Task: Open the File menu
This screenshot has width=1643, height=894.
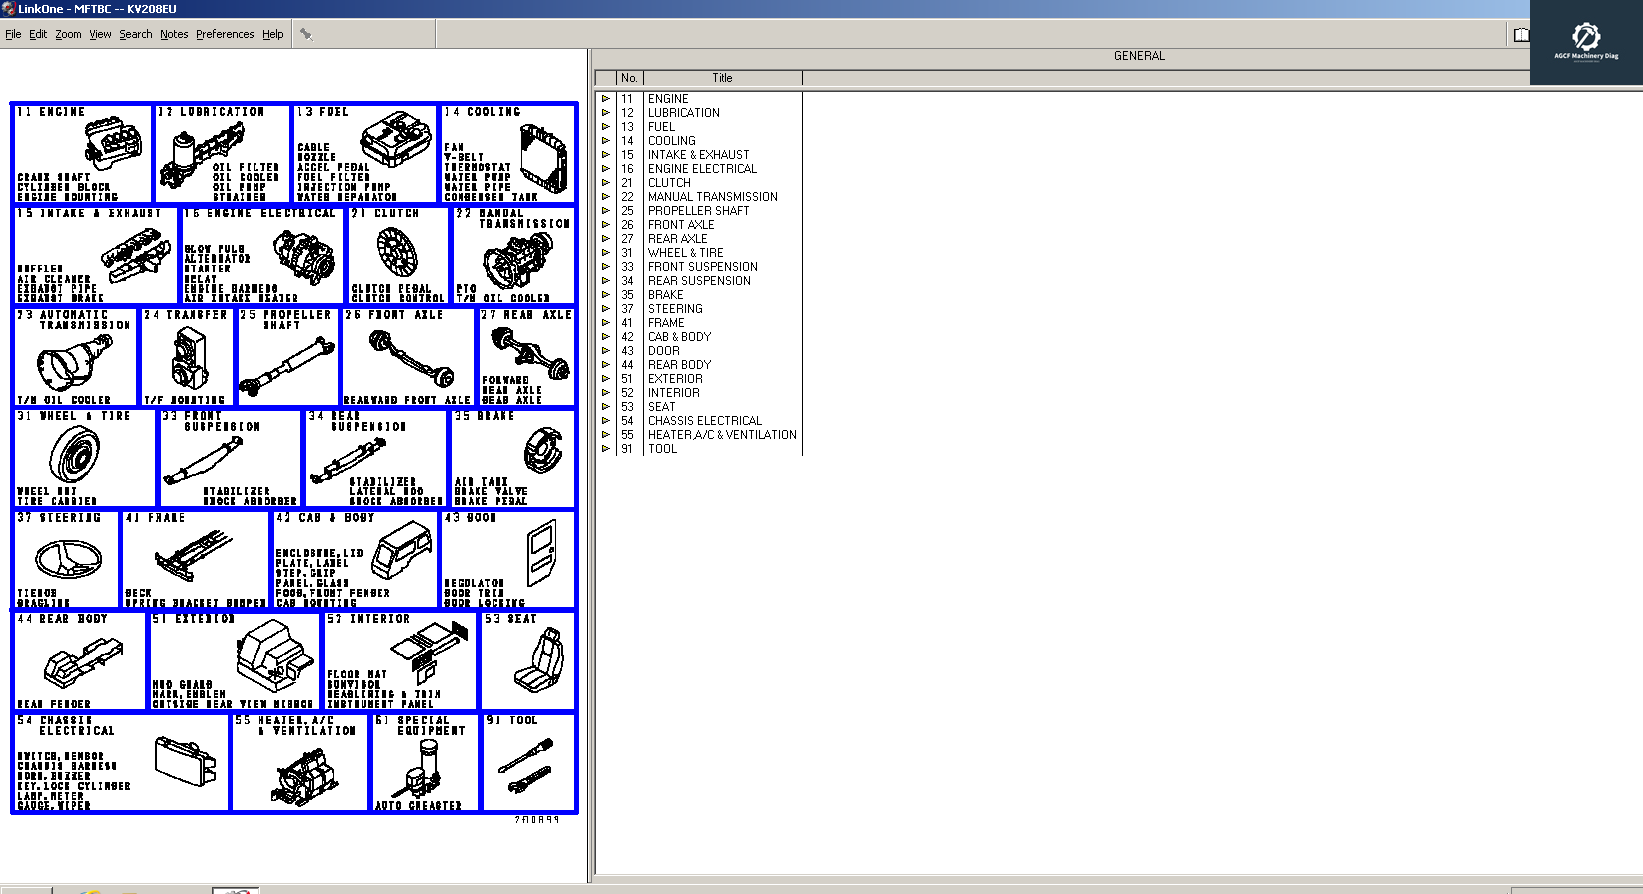Action: coord(13,34)
